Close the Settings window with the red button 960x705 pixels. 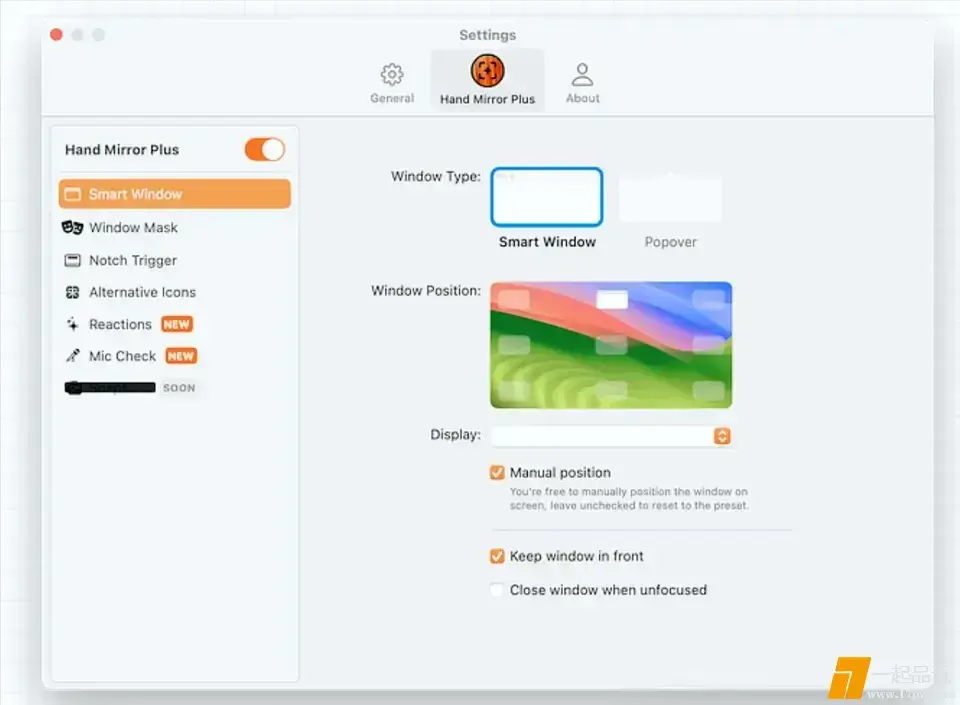(x=56, y=35)
